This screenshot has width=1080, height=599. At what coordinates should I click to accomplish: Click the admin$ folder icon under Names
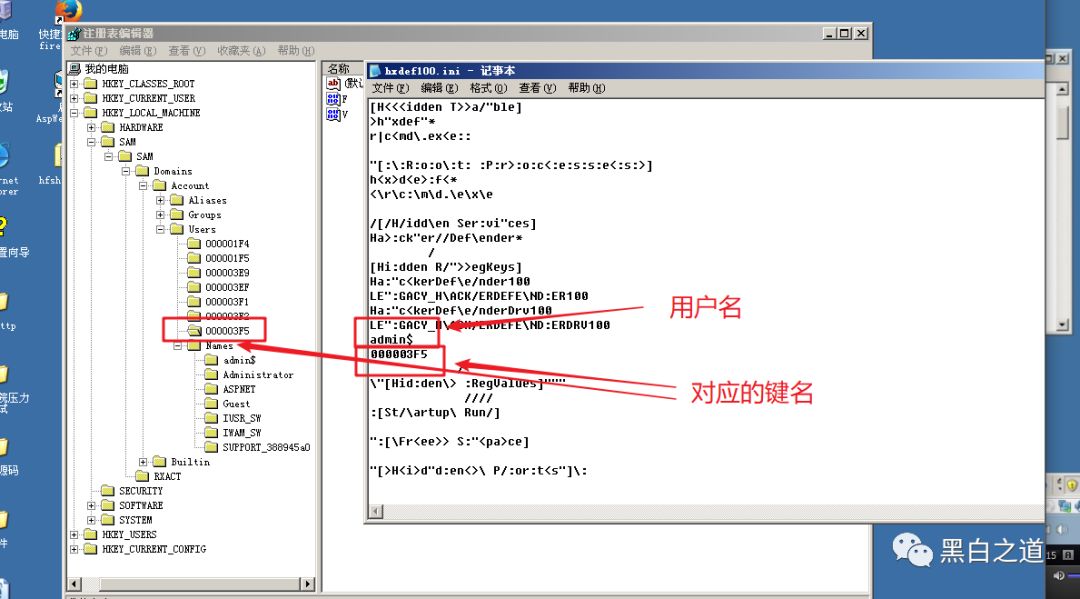[x=211, y=360]
